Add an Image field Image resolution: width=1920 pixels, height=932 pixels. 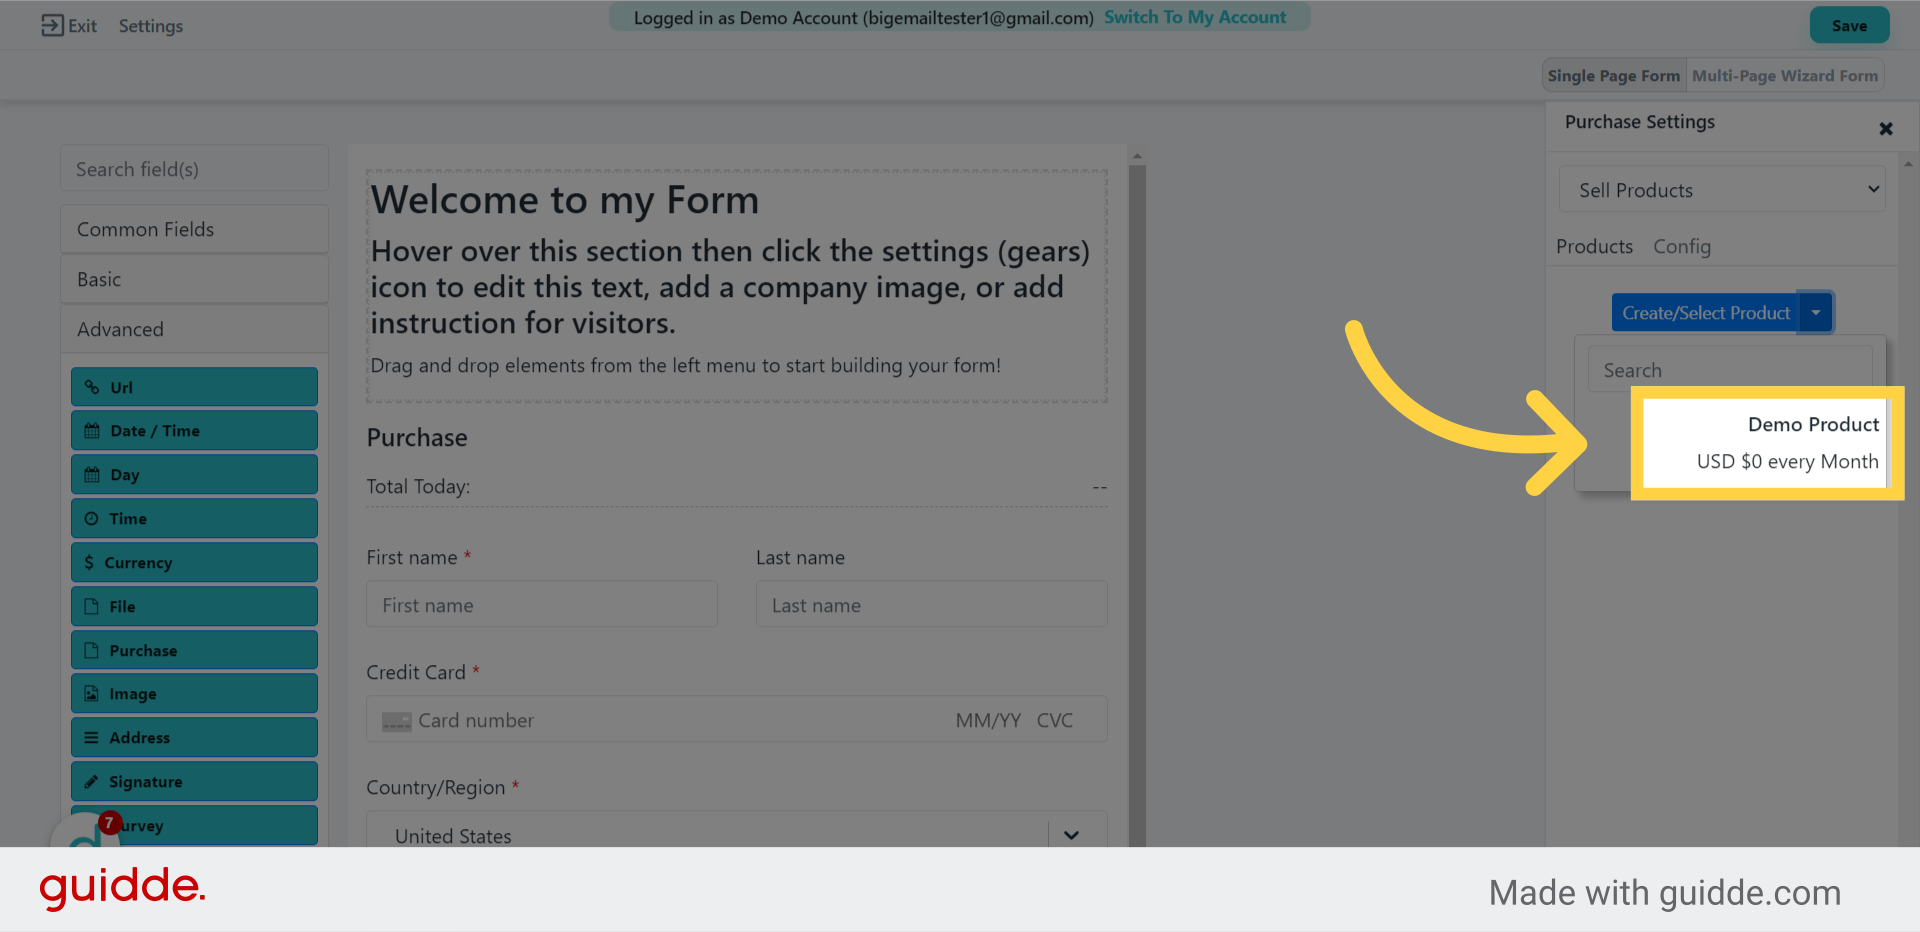(194, 693)
